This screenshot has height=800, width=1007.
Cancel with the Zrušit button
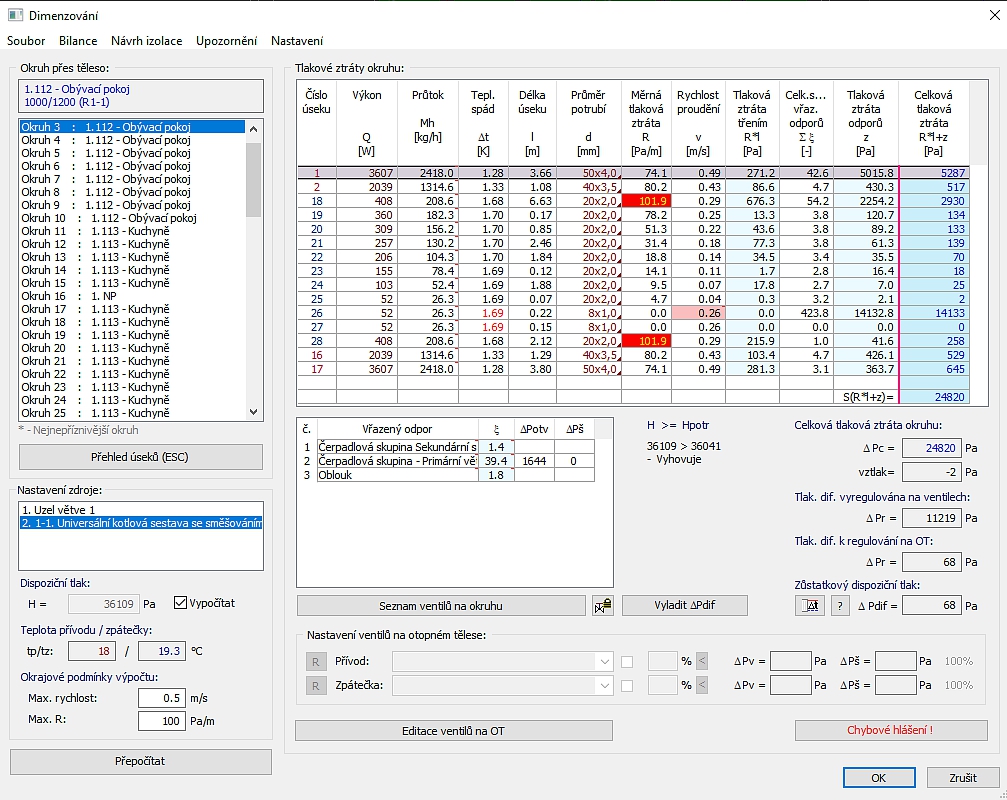[963, 778]
